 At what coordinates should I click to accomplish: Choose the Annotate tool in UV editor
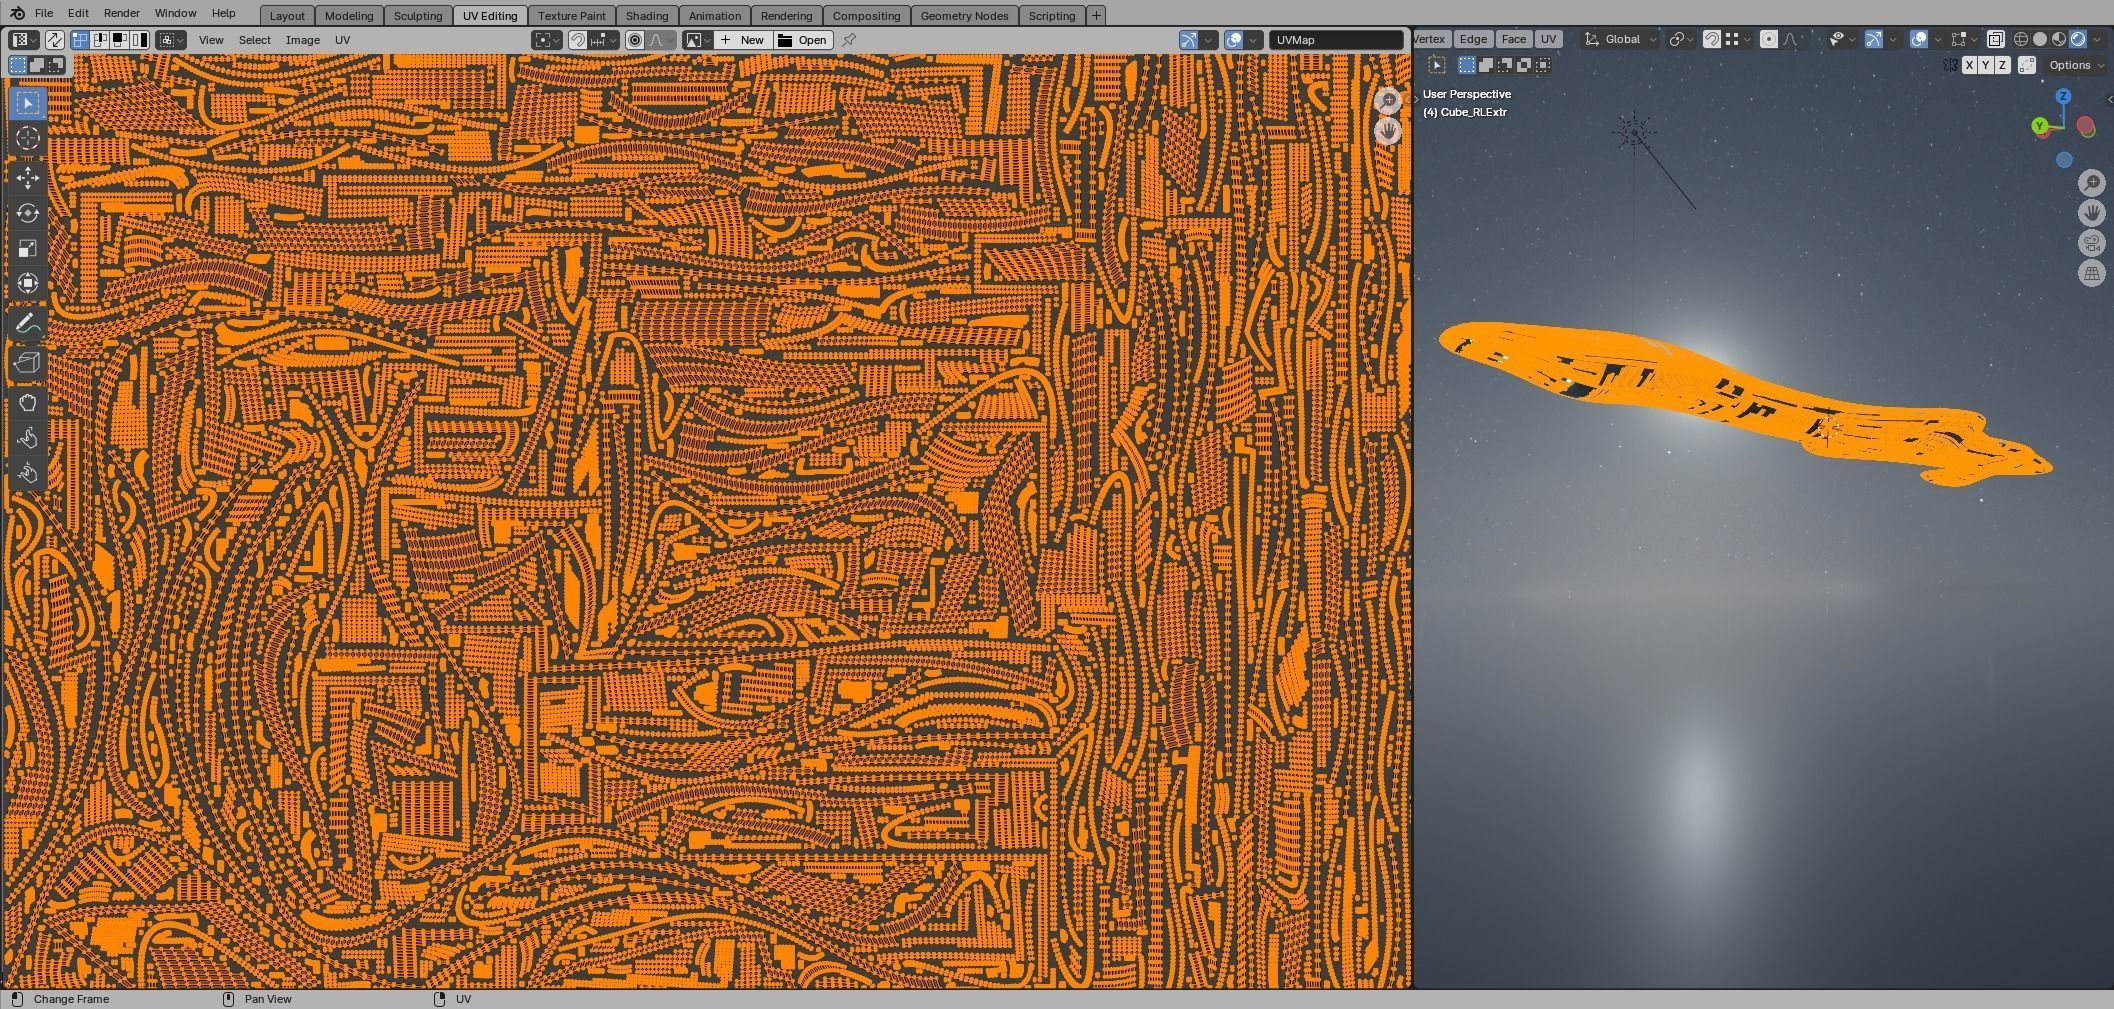(28, 323)
